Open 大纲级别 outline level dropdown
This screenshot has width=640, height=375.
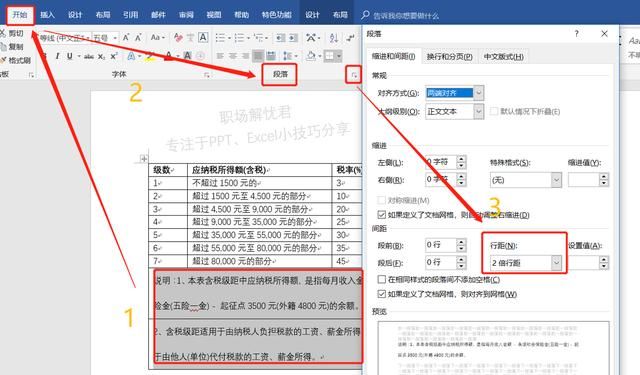(479, 111)
